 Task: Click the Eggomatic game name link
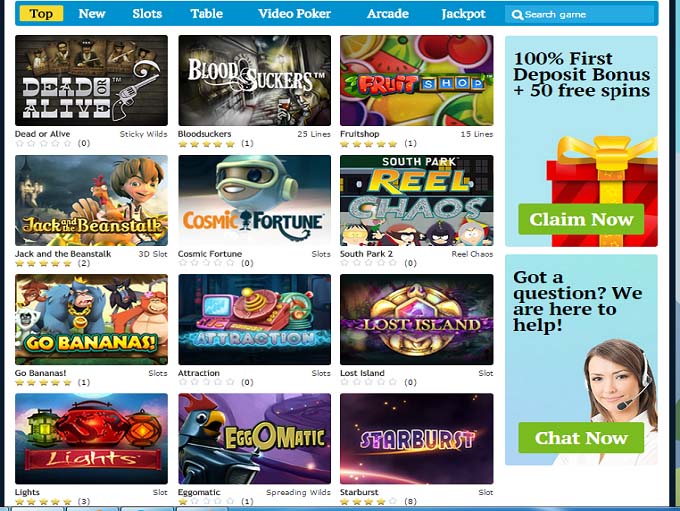(x=199, y=492)
